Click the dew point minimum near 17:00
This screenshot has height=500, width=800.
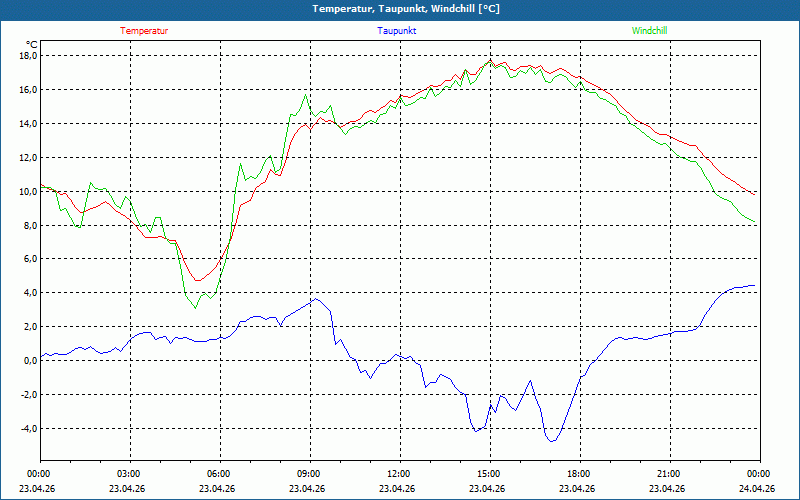point(551,441)
